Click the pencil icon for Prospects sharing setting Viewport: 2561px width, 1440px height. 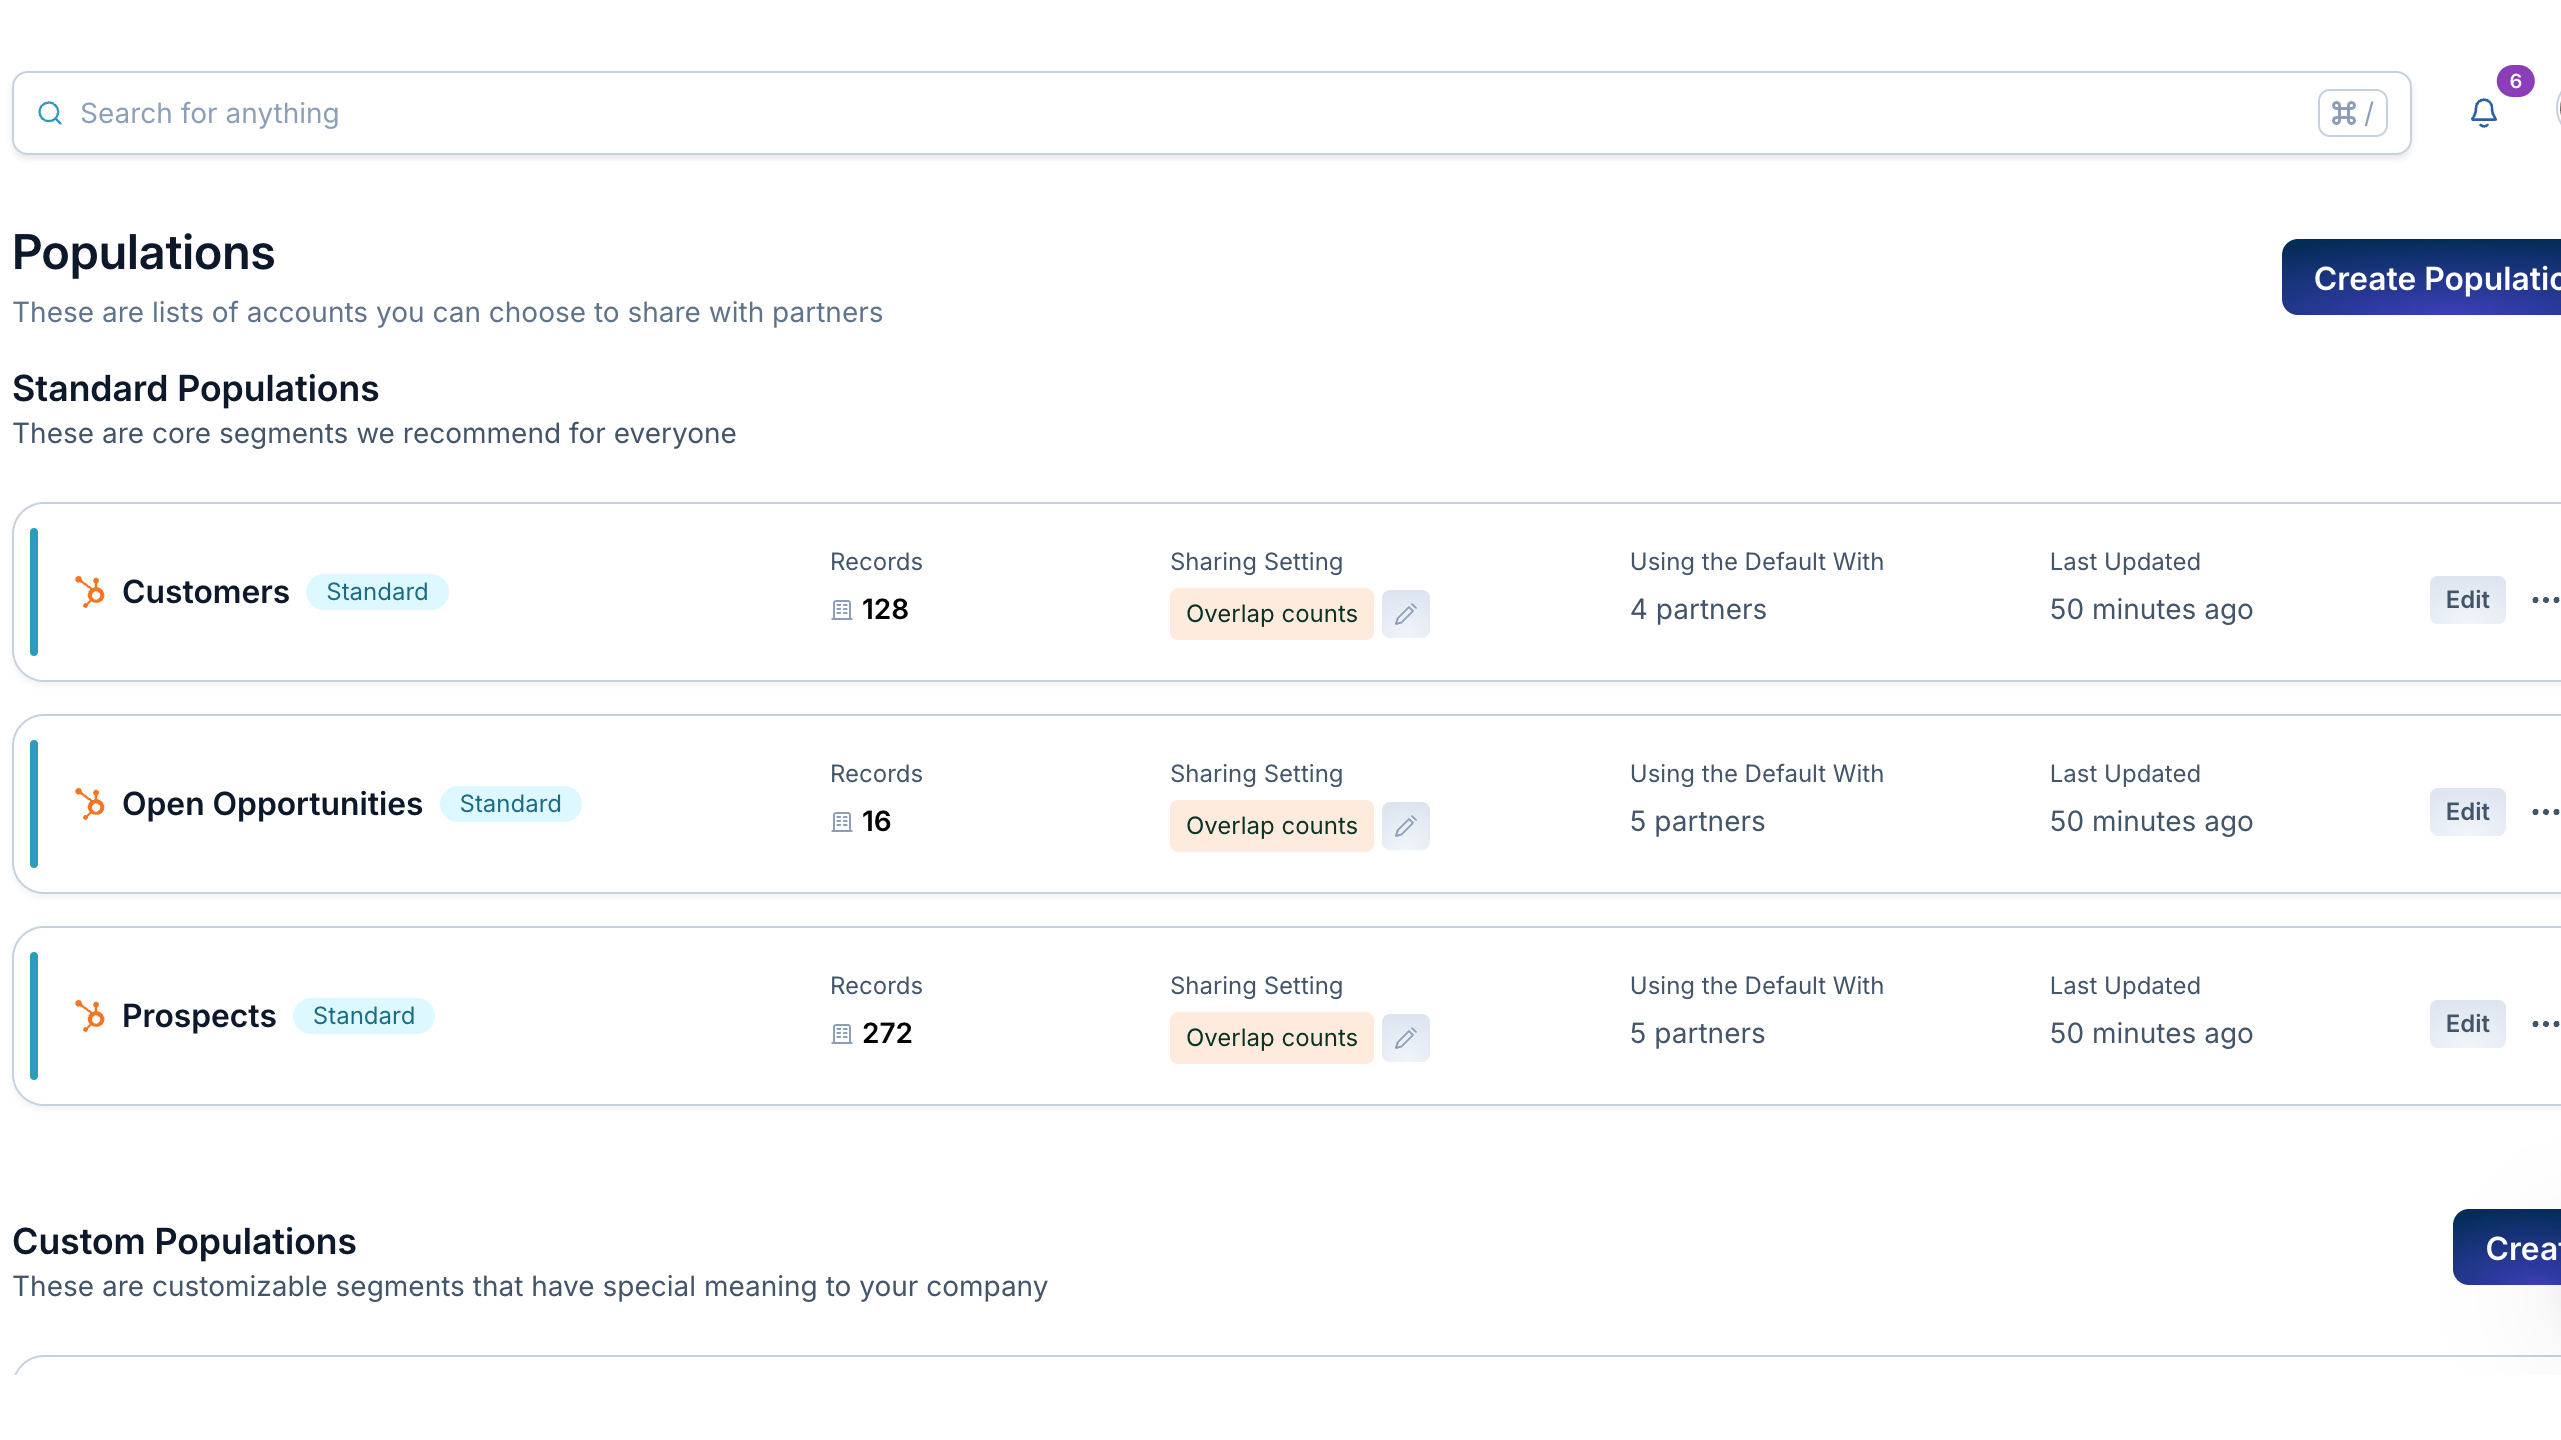click(1405, 1038)
